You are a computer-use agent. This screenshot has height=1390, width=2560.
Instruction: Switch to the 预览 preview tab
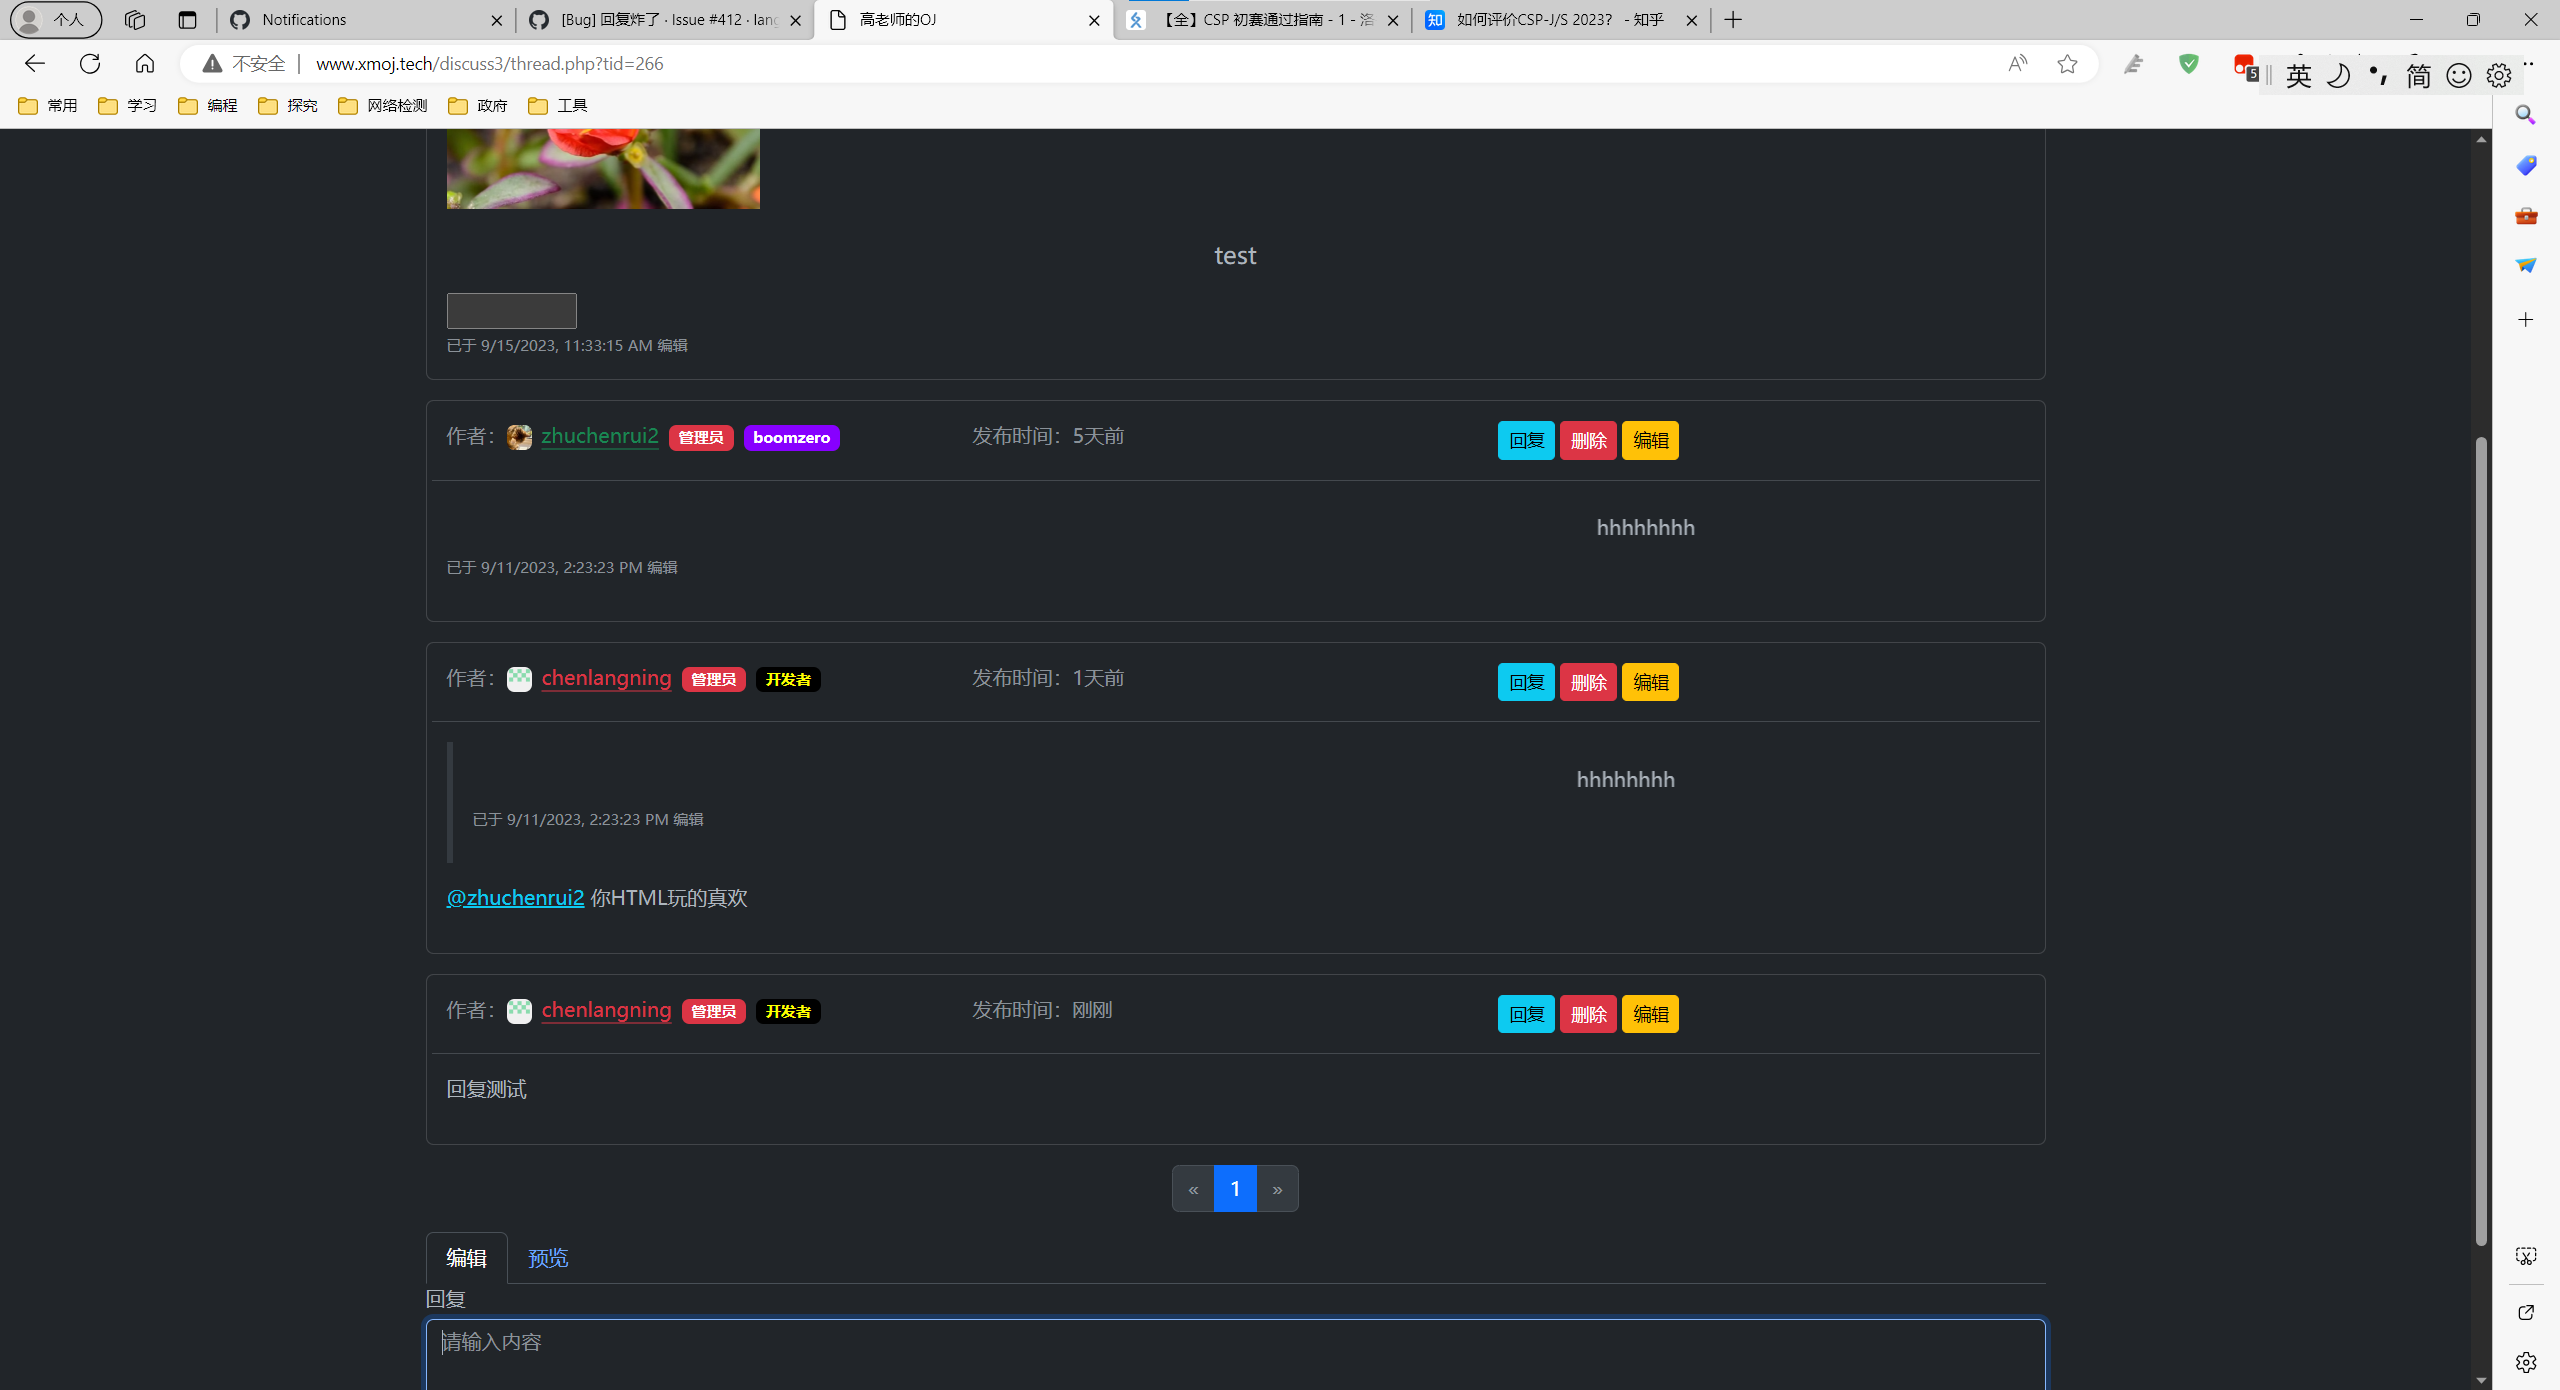tap(547, 1257)
